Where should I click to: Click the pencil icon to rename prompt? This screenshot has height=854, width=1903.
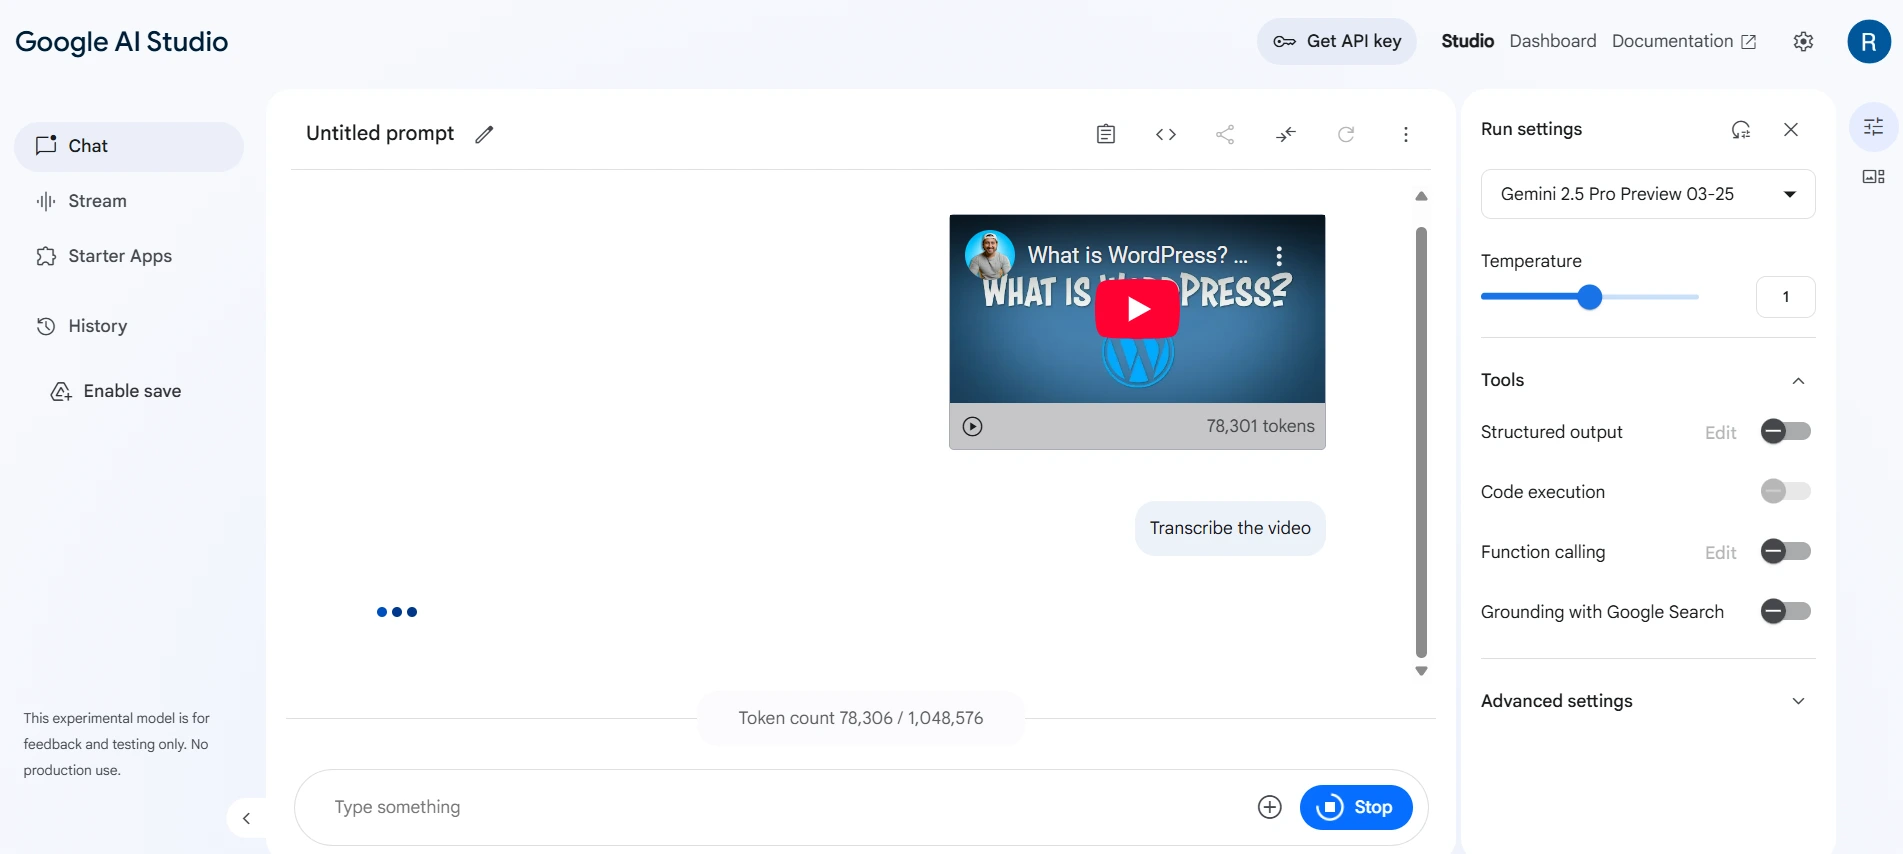tap(484, 134)
